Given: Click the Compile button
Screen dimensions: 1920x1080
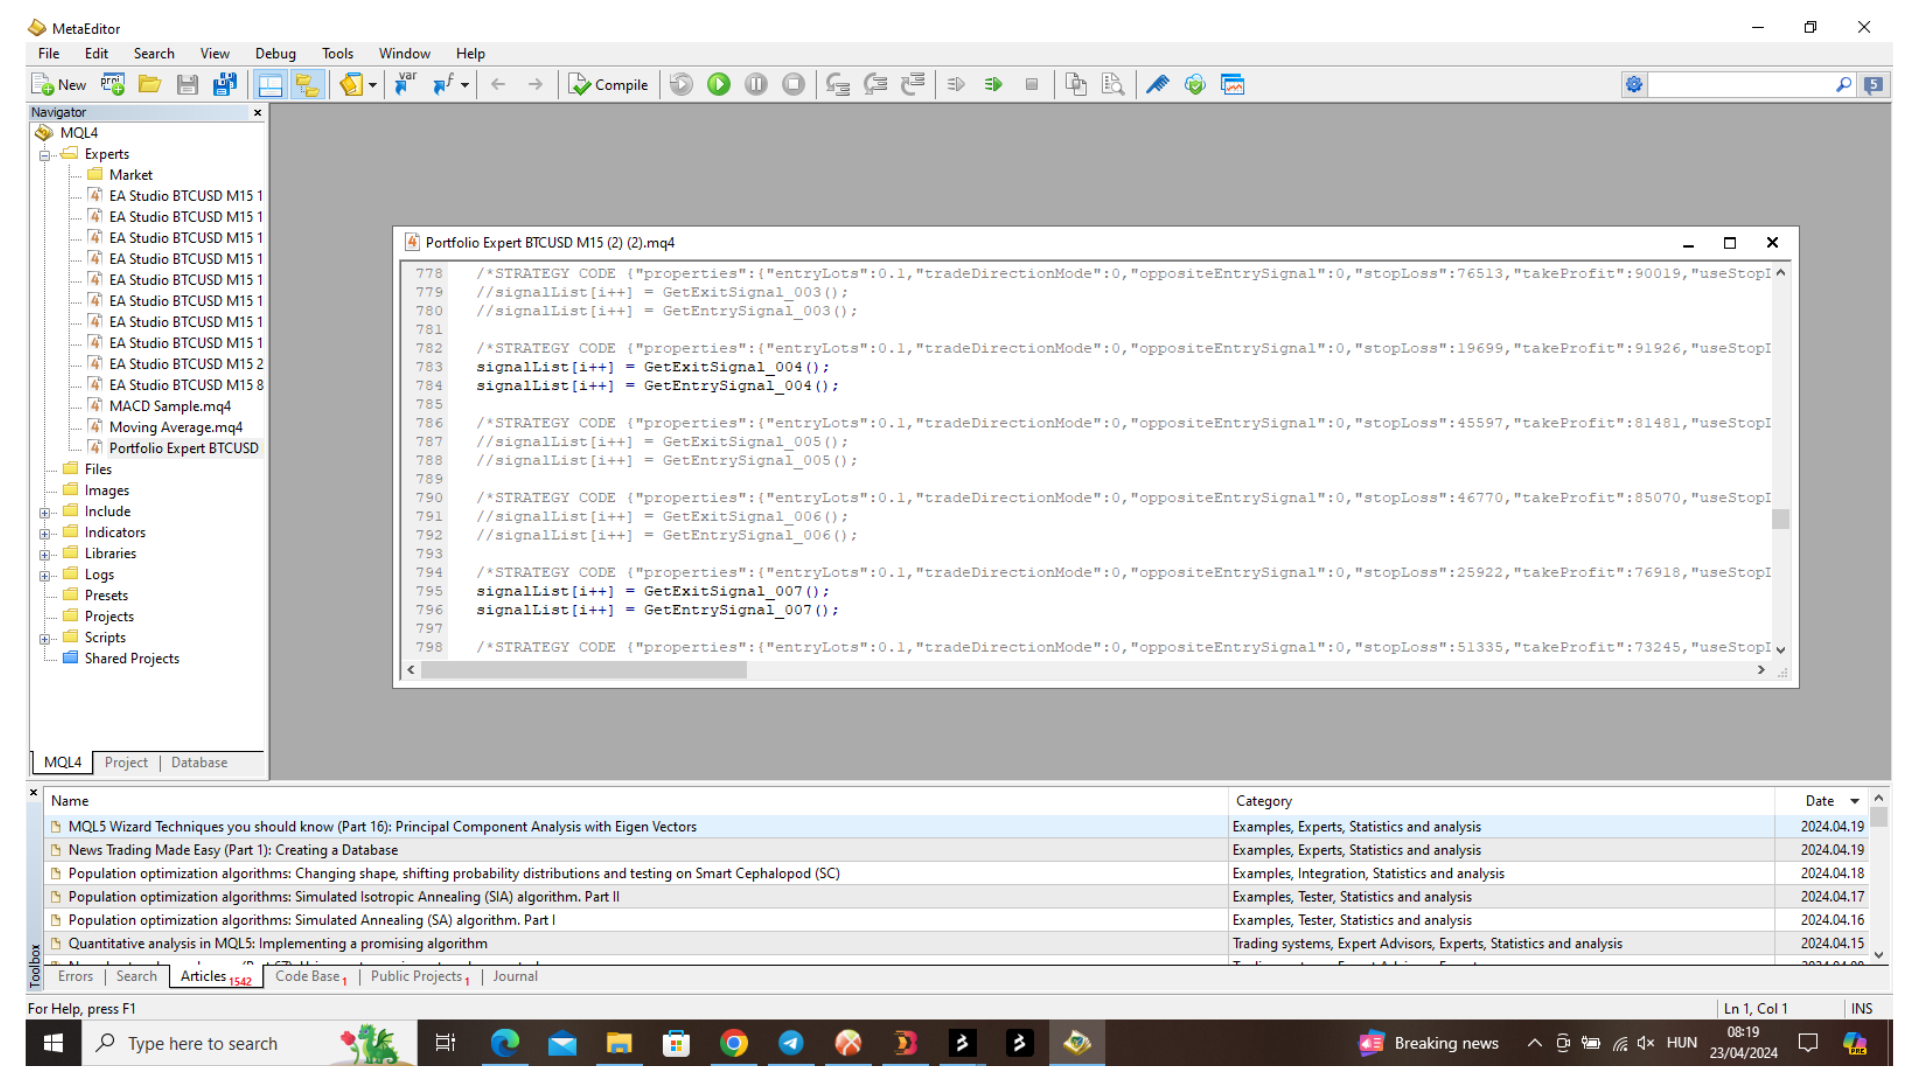Looking at the screenshot, I should [608, 85].
